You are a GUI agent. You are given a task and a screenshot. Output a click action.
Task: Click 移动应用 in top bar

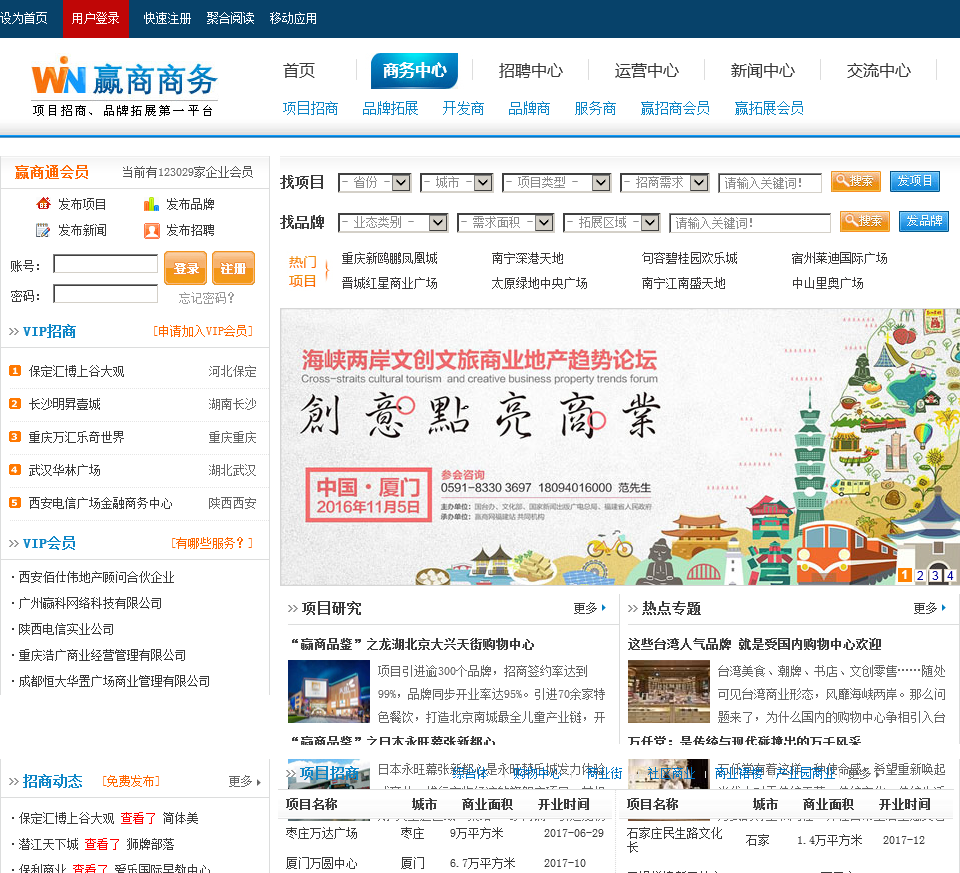(x=293, y=18)
